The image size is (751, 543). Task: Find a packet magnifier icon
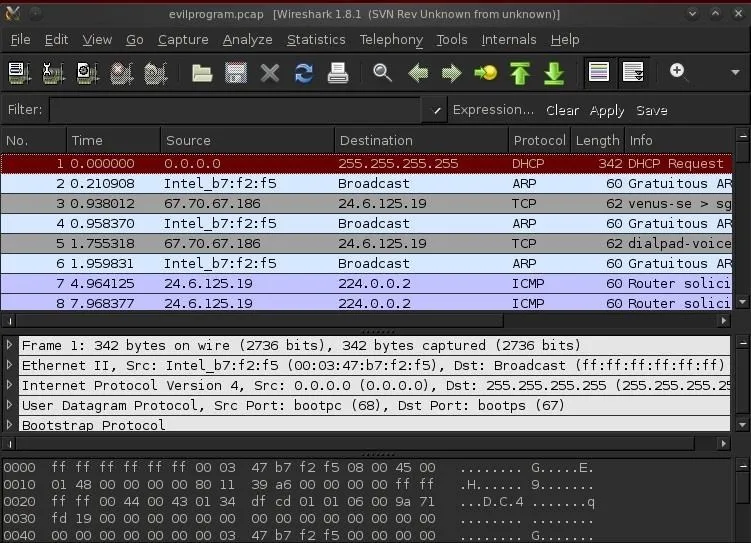click(383, 73)
